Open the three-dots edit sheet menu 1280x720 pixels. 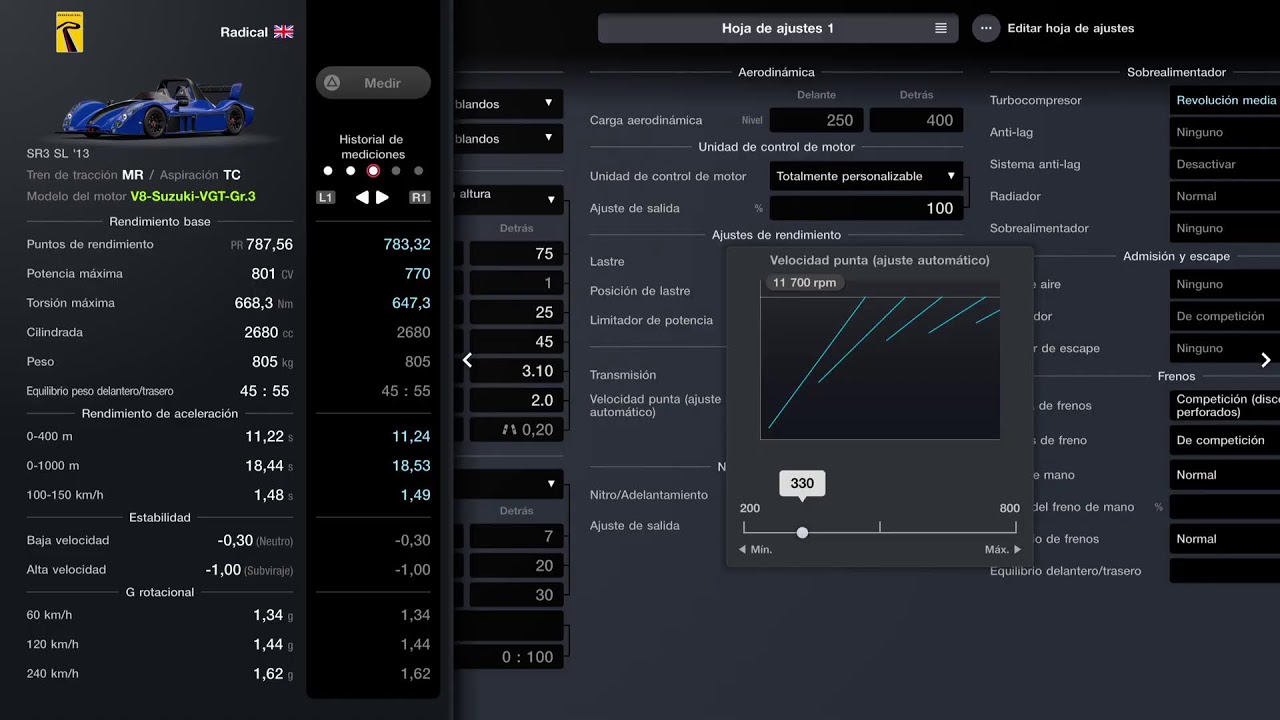click(986, 28)
